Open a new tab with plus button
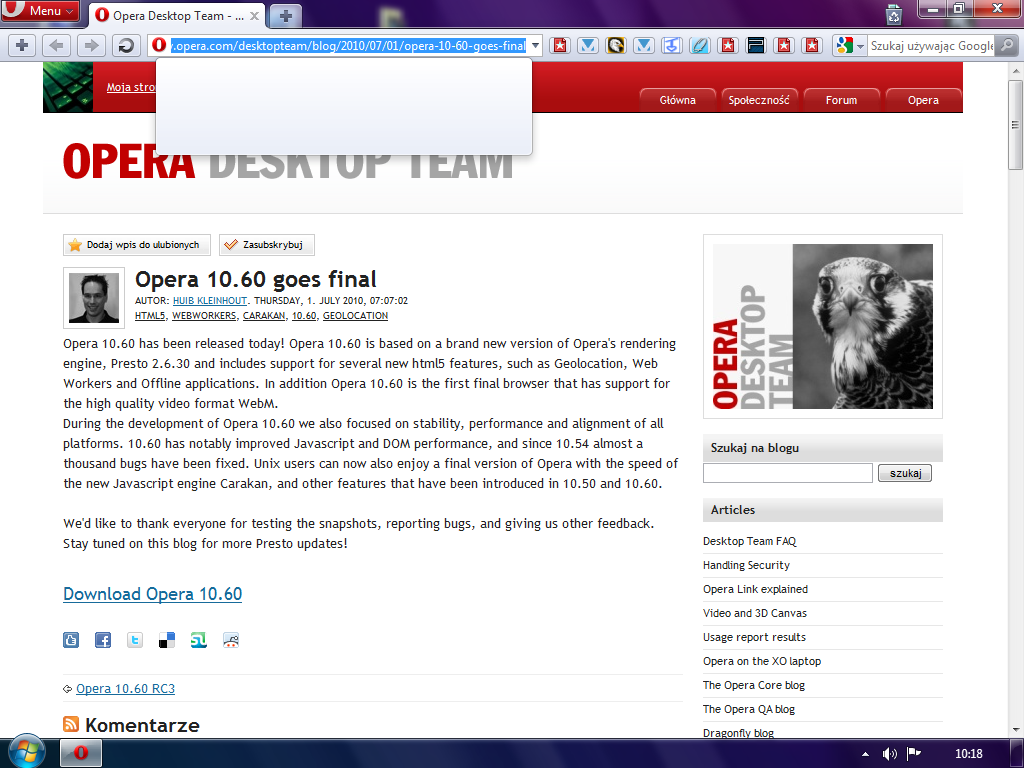 (285, 16)
